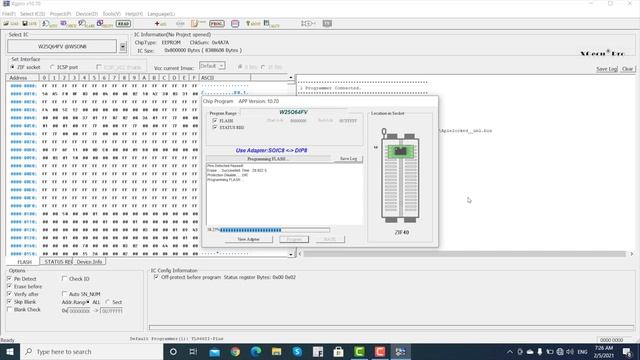Select ZIF socket radio button
Viewport: 640px width, 360px height.
coord(12,67)
